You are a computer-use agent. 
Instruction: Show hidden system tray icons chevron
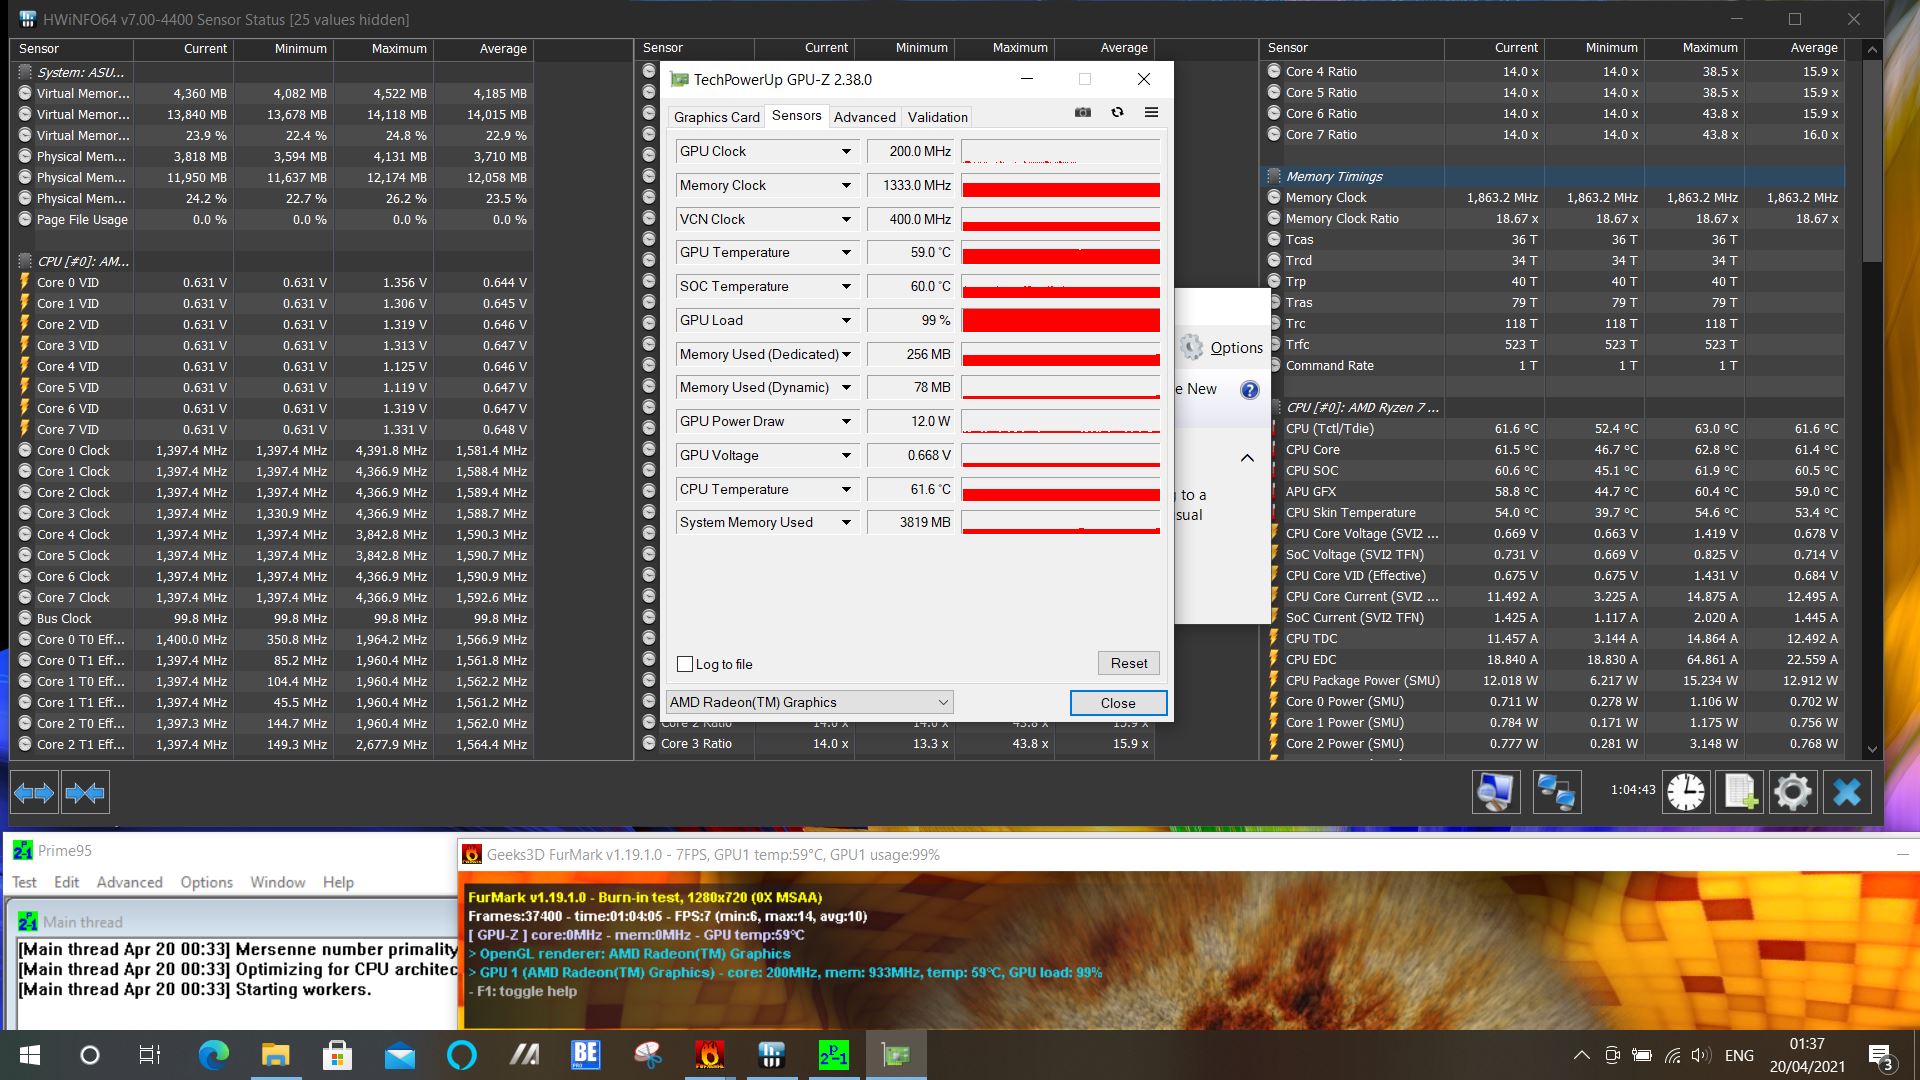(x=1581, y=1055)
